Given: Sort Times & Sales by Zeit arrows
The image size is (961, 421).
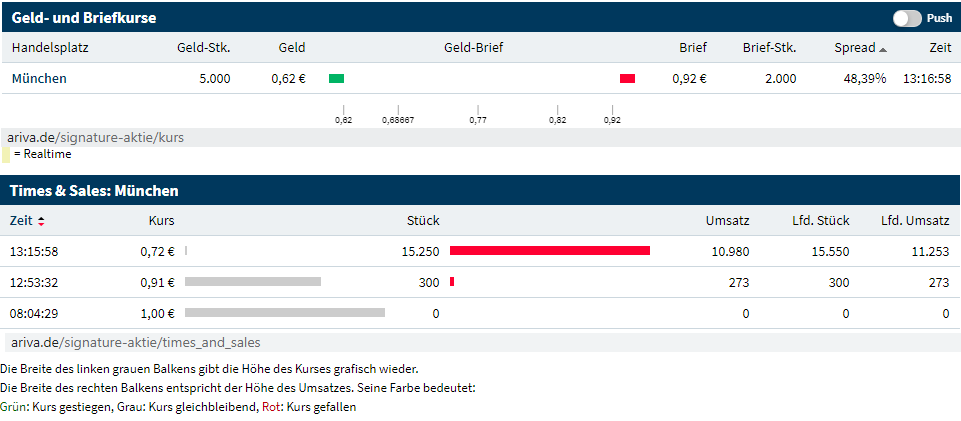Looking at the screenshot, I should tap(41, 221).
